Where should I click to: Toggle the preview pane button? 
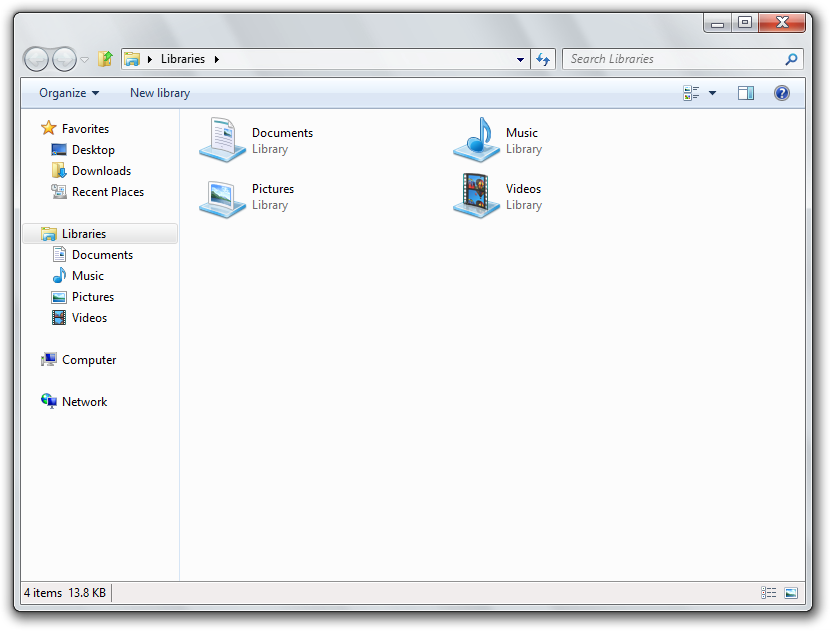pyautogui.click(x=746, y=93)
